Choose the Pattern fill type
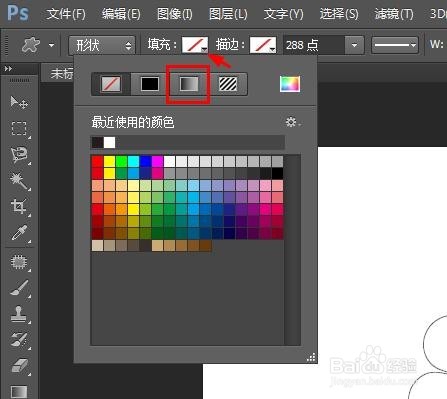Image resolution: width=447 pixels, height=399 pixels. (x=228, y=84)
